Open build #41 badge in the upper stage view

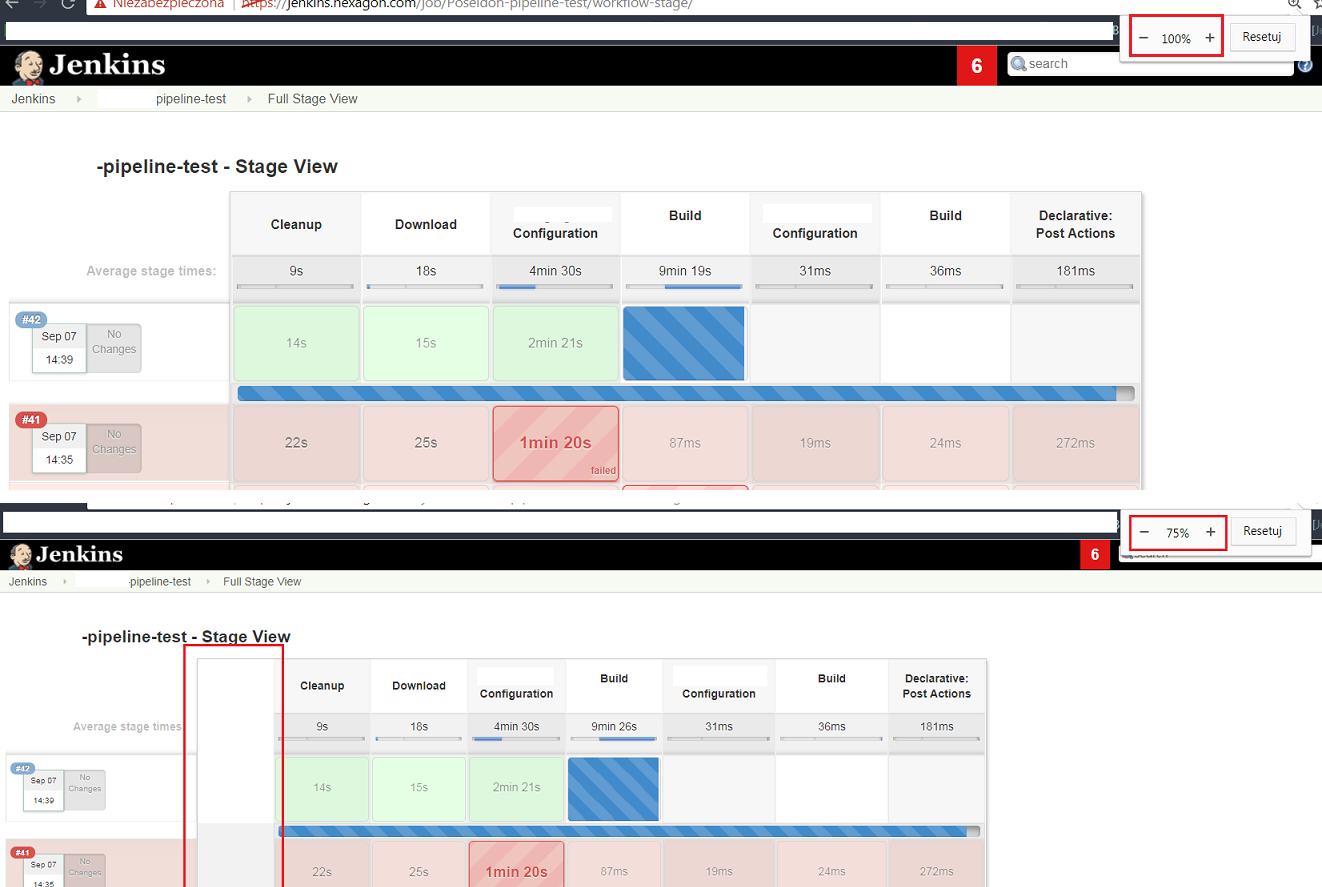31,420
